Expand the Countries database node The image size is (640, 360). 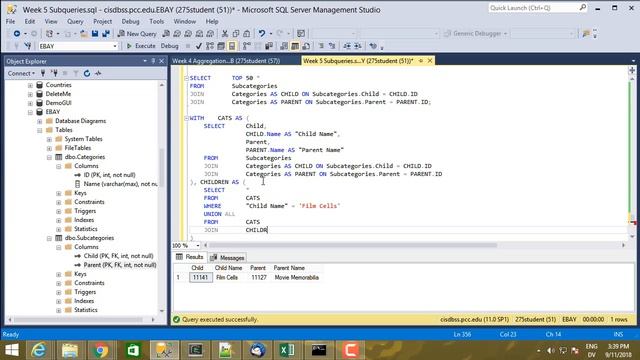tap(30, 85)
